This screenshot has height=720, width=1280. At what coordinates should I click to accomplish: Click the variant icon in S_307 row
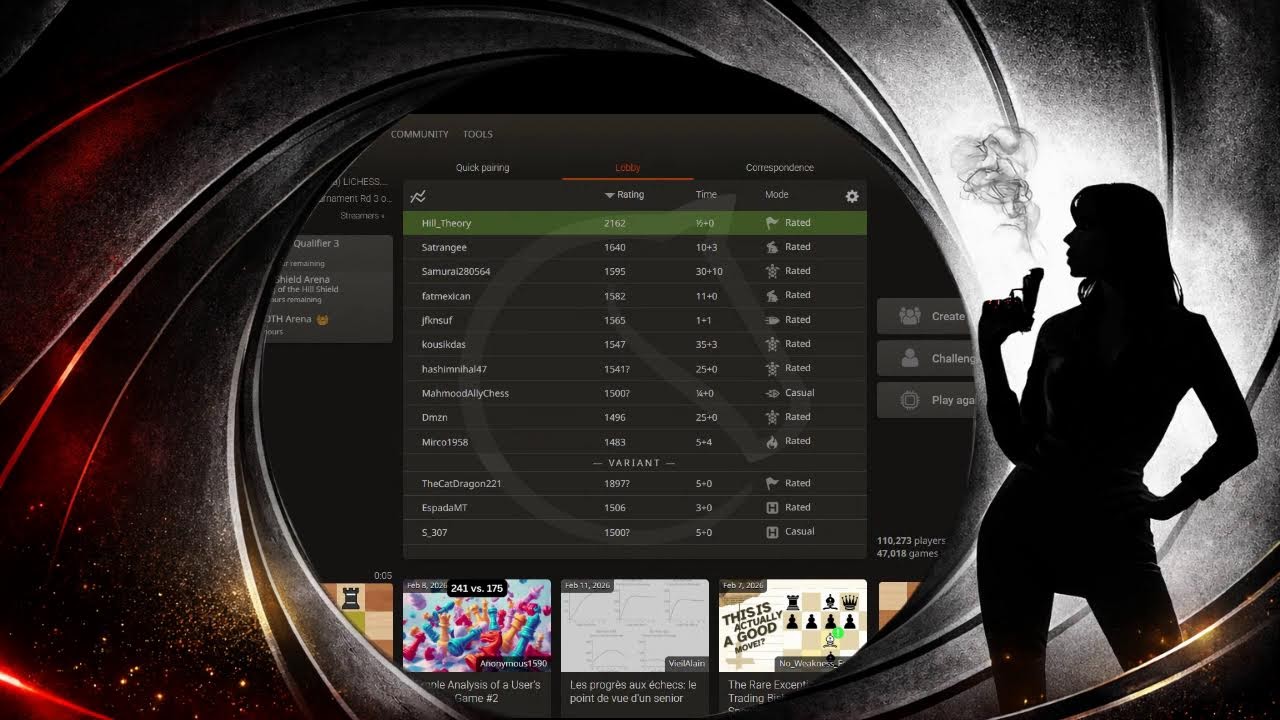click(772, 531)
